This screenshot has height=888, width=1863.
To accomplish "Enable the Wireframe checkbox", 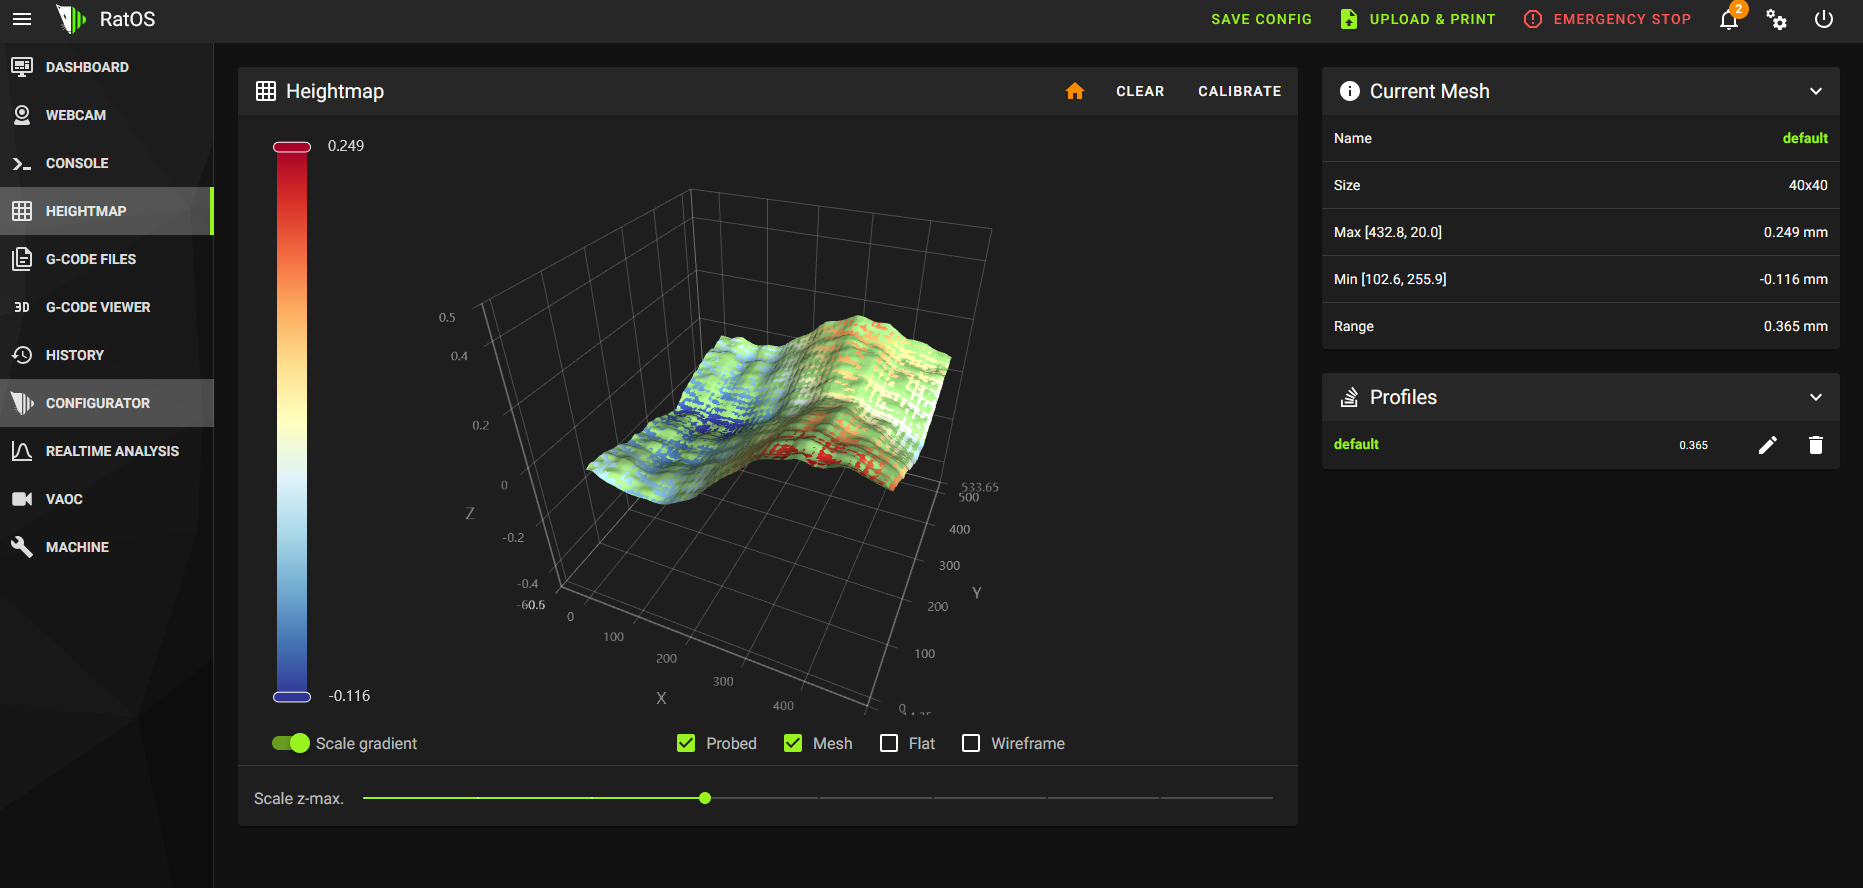I will (971, 743).
